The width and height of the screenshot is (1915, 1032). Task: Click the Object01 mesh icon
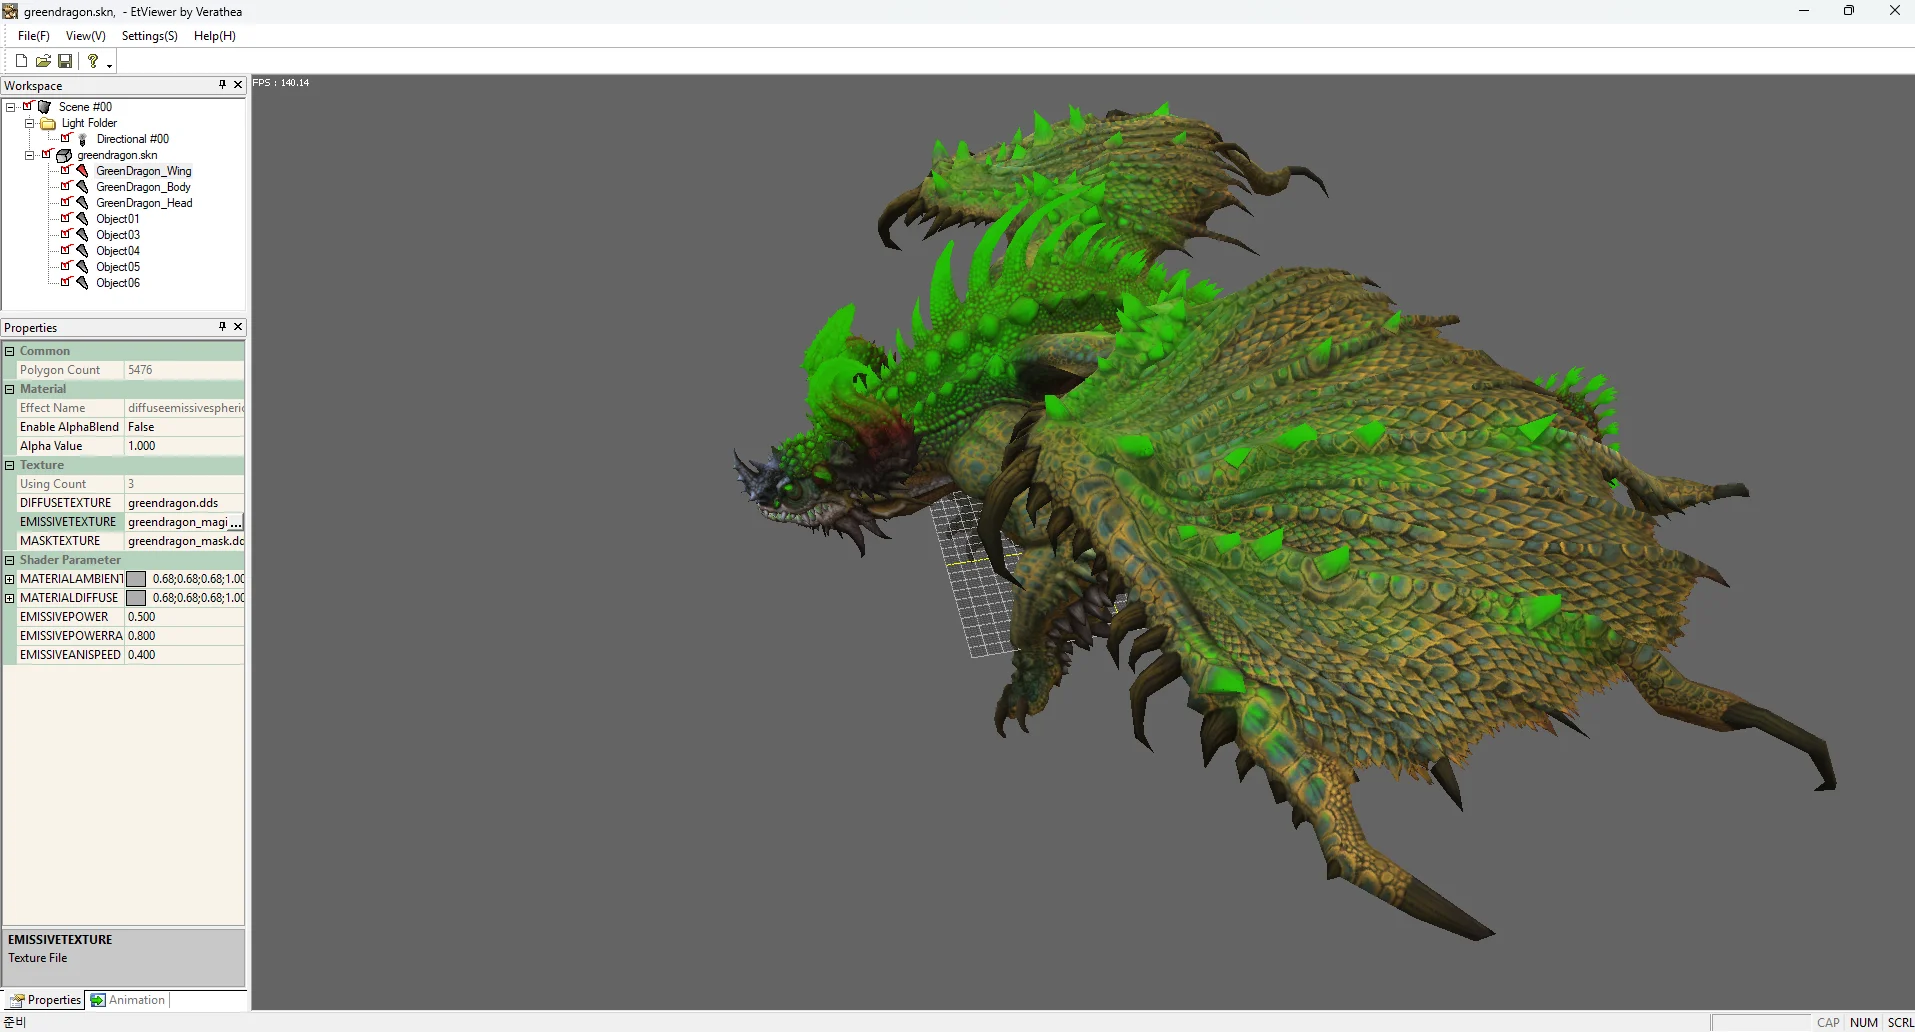click(83, 219)
